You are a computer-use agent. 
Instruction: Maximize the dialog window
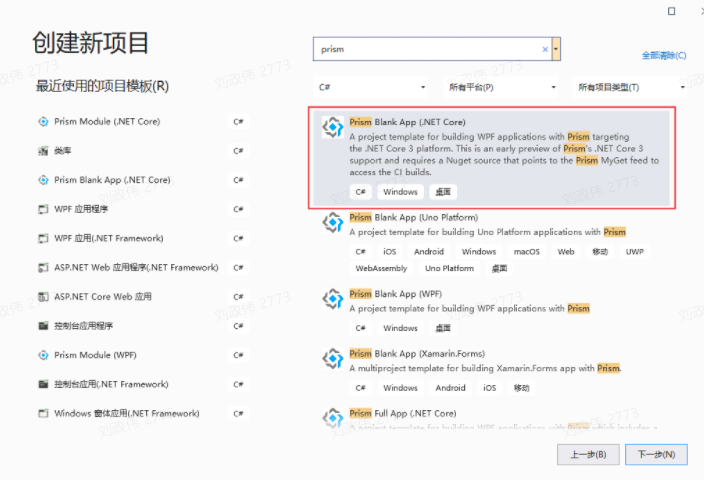pyautogui.click(x=672, y=11)
